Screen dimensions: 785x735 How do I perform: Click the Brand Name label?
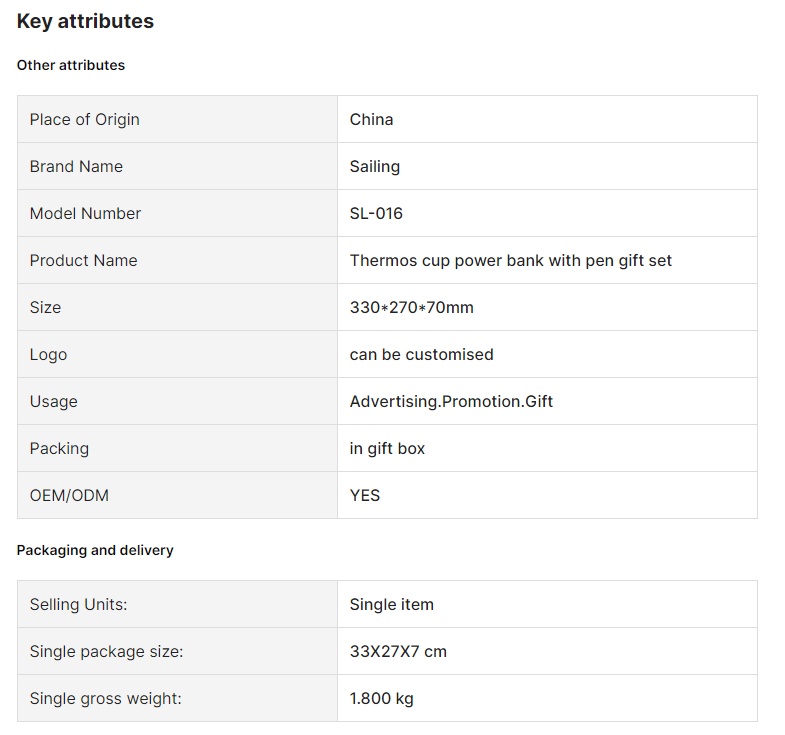[76, 166]
